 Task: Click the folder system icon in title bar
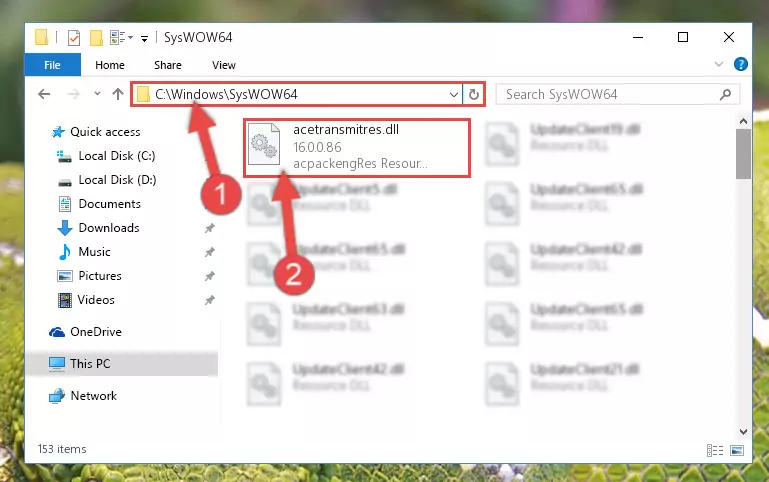click(42, 37)
